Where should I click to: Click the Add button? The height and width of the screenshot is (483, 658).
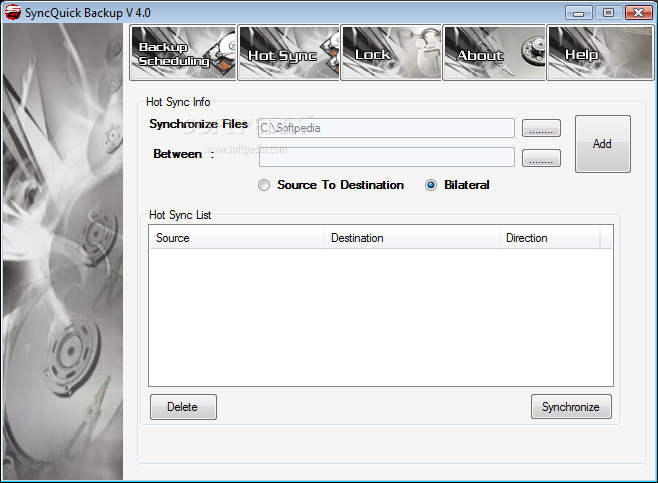click(603, 144)
